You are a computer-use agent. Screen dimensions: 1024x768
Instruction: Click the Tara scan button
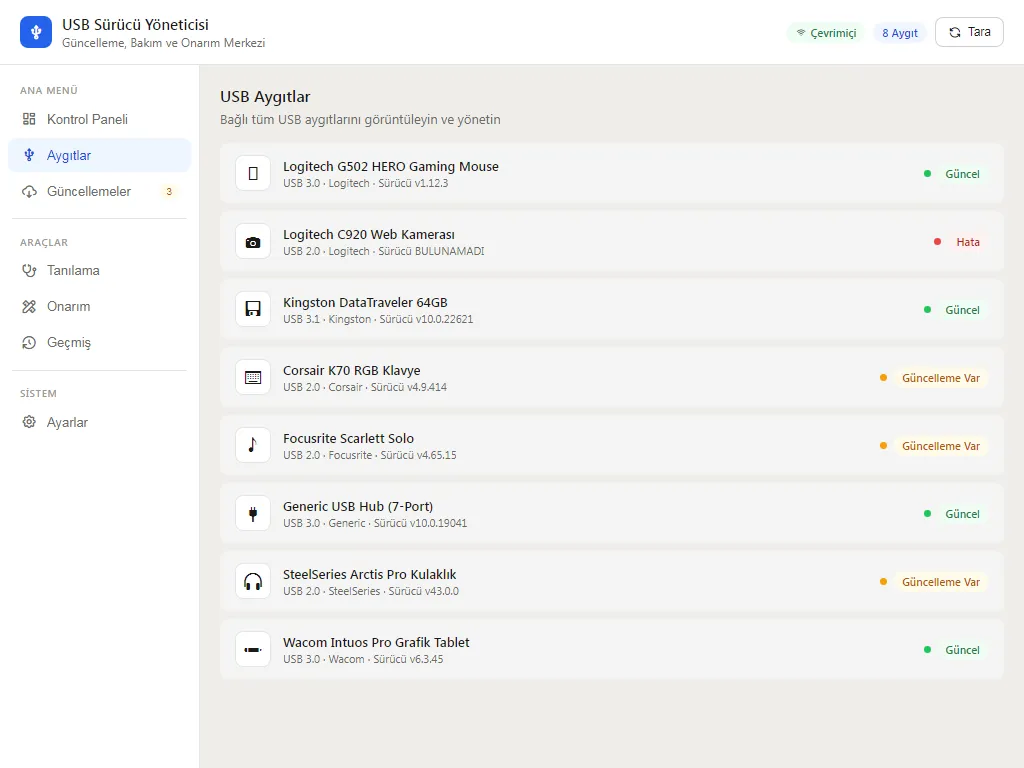click(x=969, y=32)
